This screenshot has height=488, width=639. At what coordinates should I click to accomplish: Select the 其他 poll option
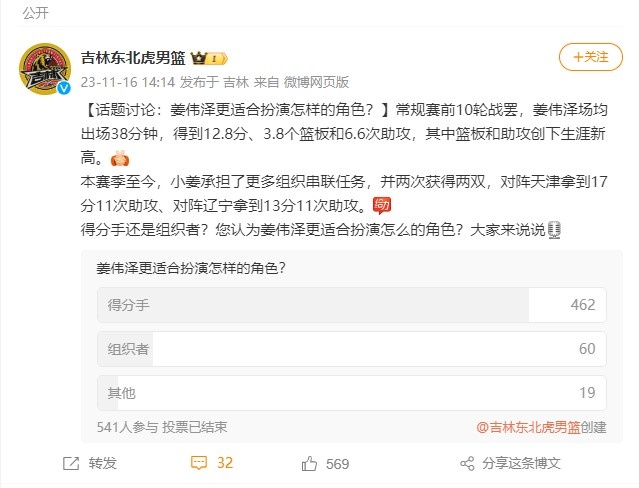[x=351, y=392]
